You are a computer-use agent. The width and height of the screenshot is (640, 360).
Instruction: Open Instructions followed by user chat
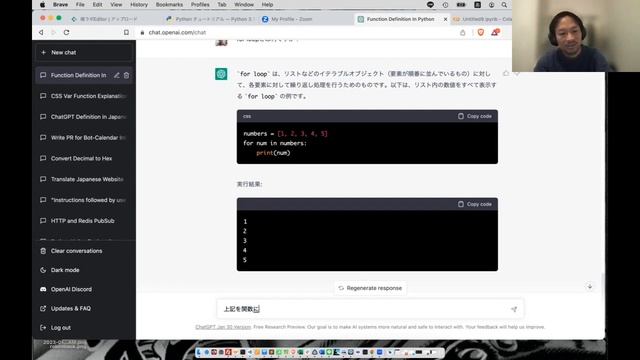coord(84,200)
